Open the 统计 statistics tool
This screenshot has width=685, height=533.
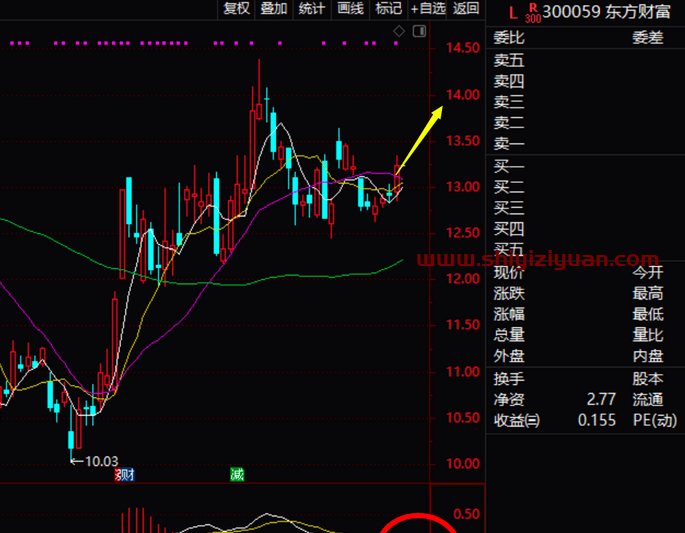(312, 9)
